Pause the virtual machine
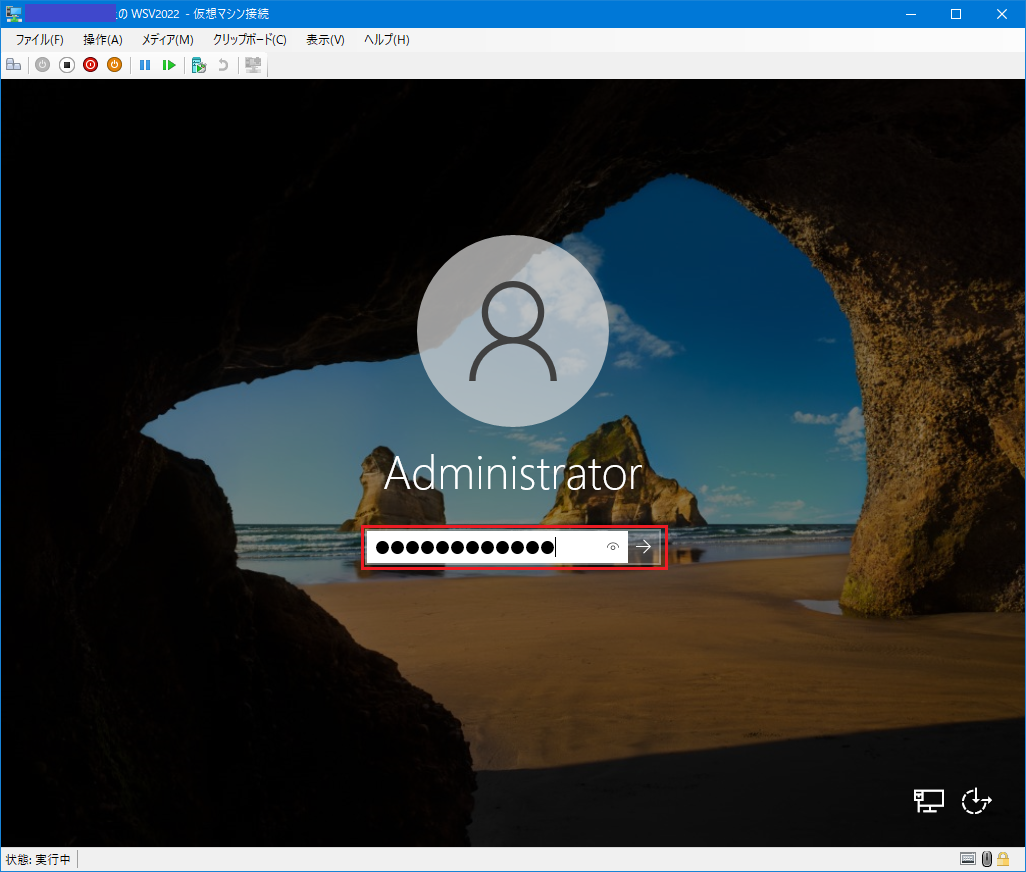This screenshot has height=872, width=1026. pyautogui.click(x=145, y=64)
